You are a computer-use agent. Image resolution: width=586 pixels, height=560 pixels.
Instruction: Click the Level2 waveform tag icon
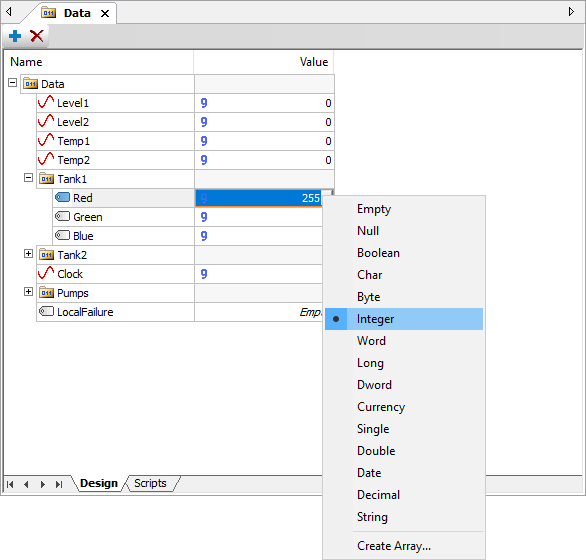pos(46,121)
